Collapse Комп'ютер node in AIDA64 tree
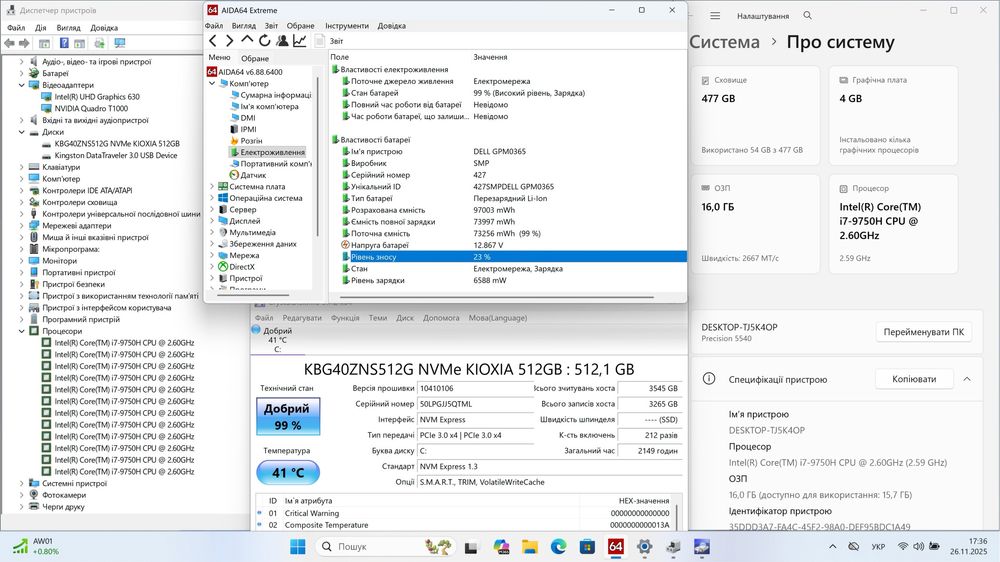This screenshot has width=1000, height=562. 212,84
